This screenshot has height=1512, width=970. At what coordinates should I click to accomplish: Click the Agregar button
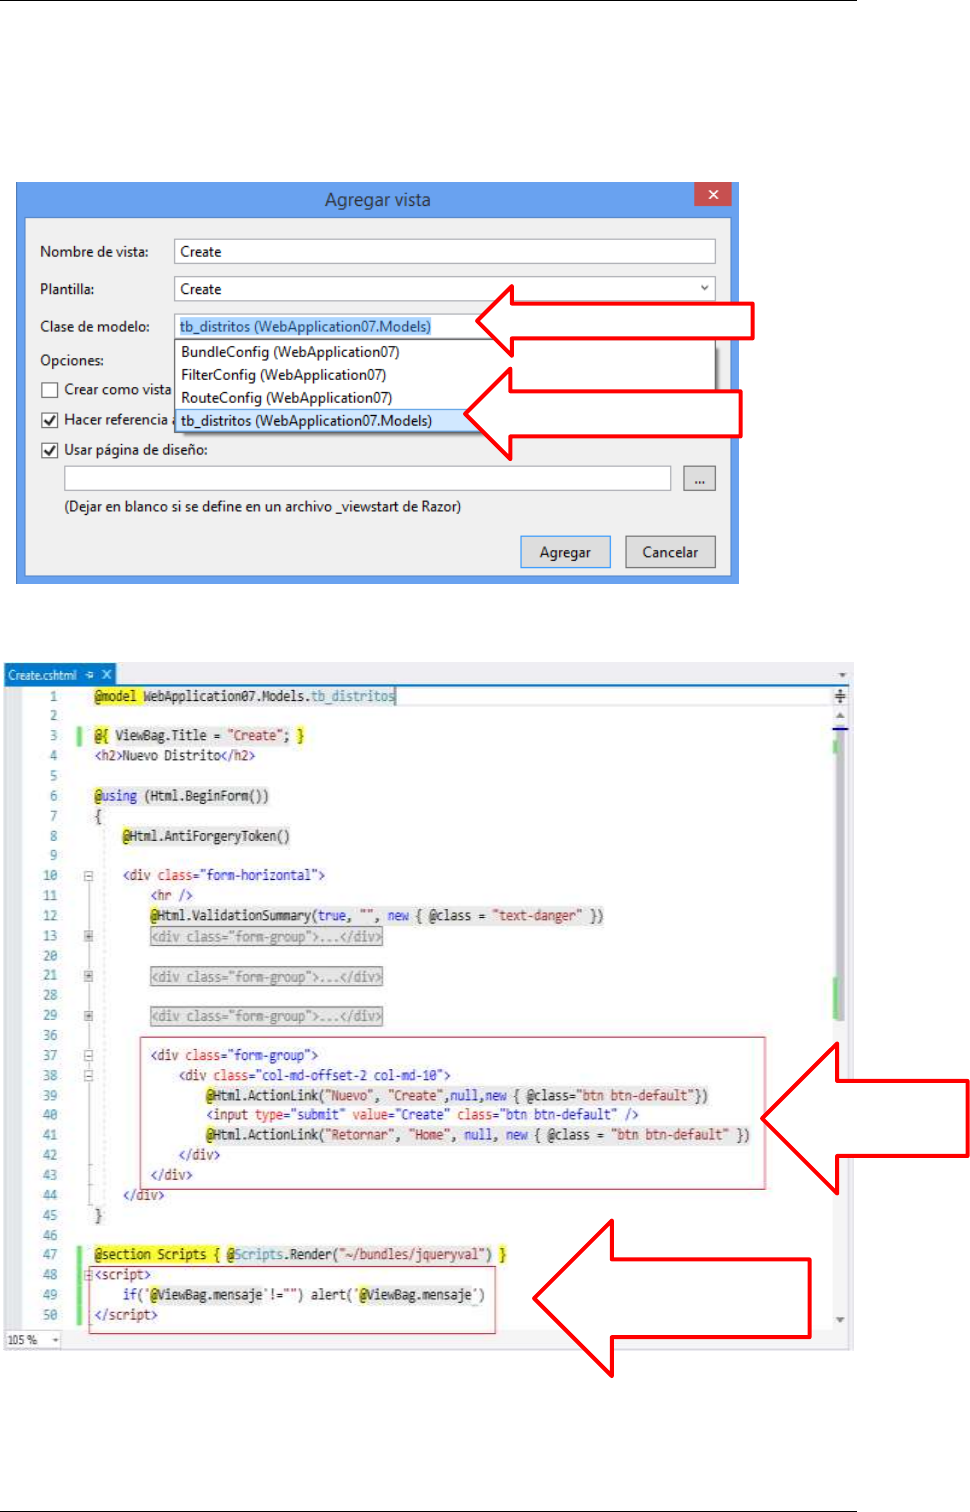coord(565,552)
